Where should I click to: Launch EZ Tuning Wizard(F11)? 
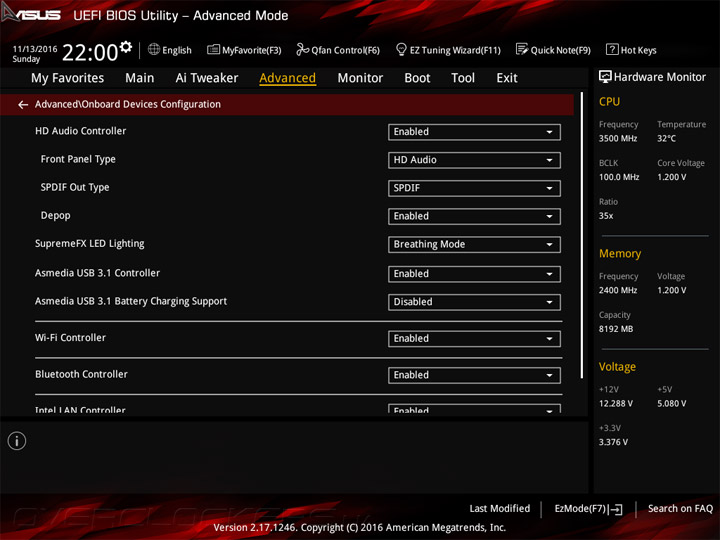455,50
